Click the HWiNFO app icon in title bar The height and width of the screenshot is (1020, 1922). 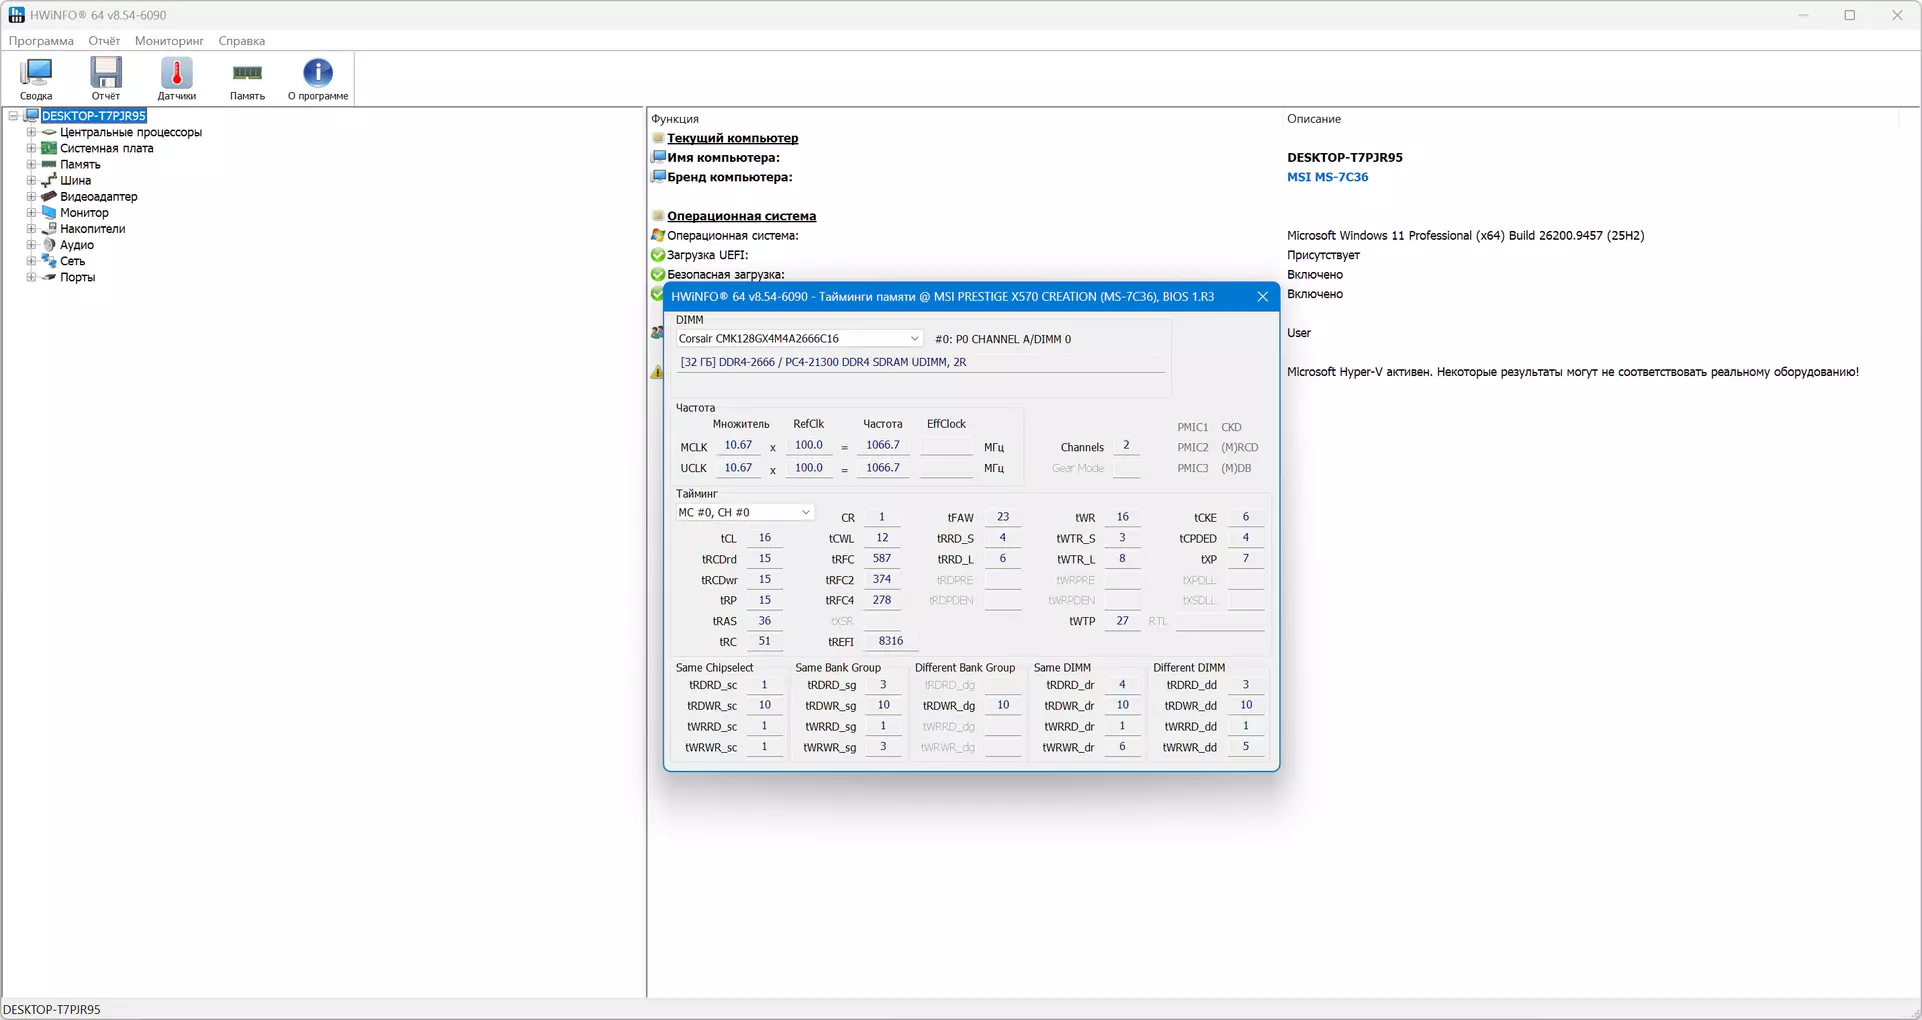tap(16, 15)
